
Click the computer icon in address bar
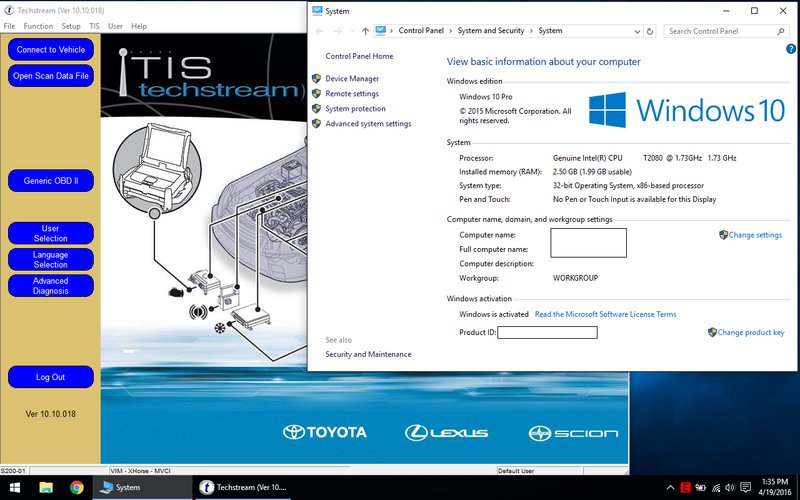[x=381, y=31]
